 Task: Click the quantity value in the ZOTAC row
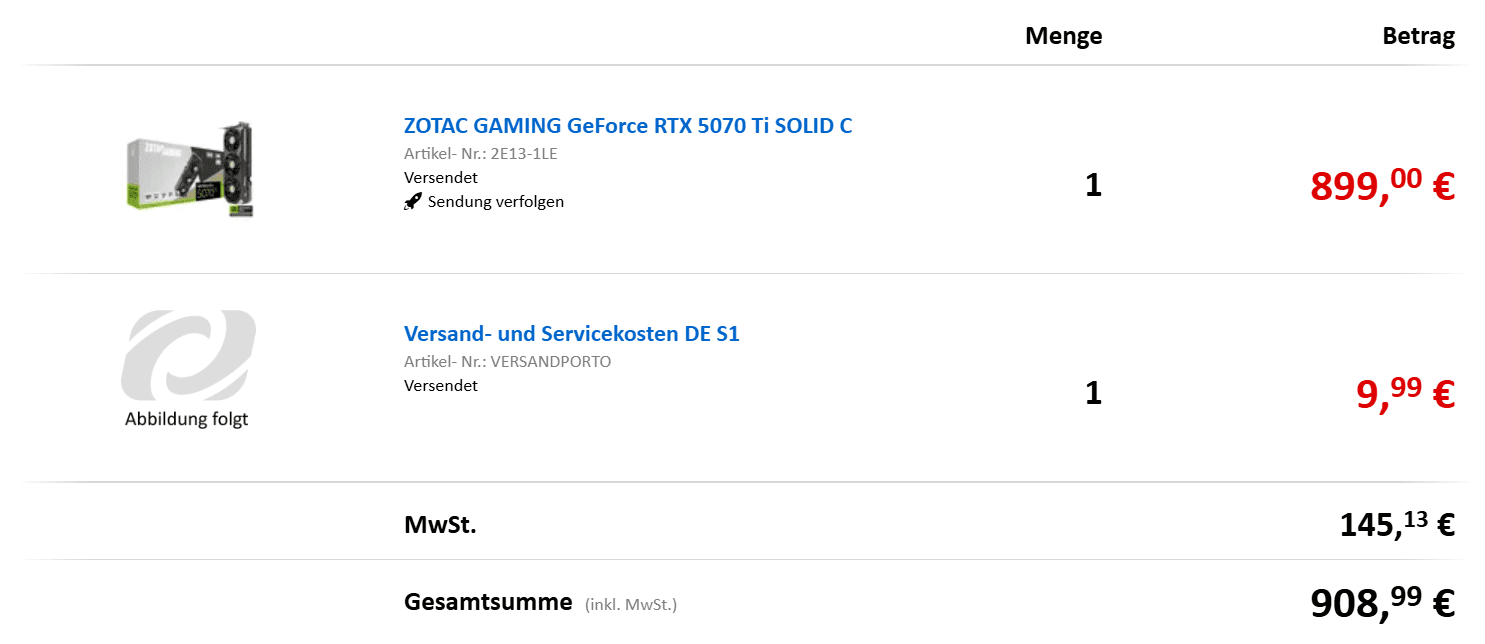[x=1093, y=186]
